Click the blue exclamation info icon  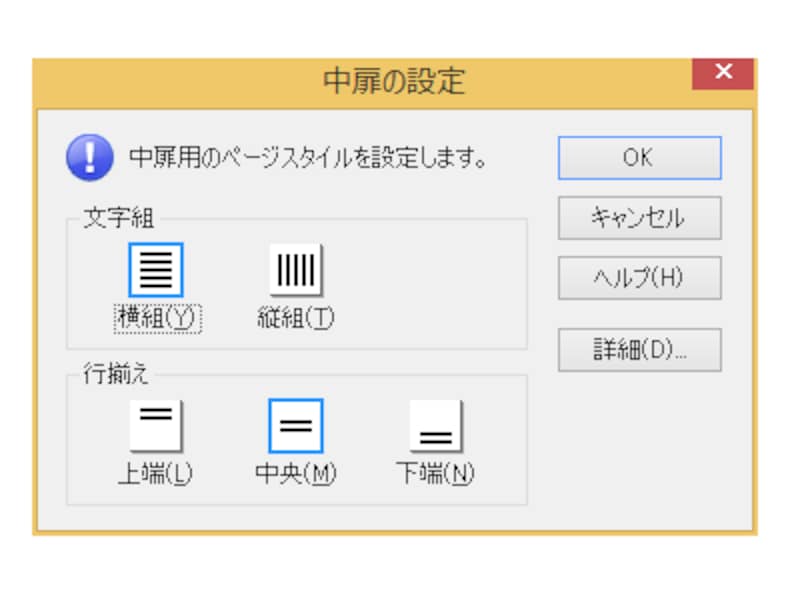tap(90, 158)
